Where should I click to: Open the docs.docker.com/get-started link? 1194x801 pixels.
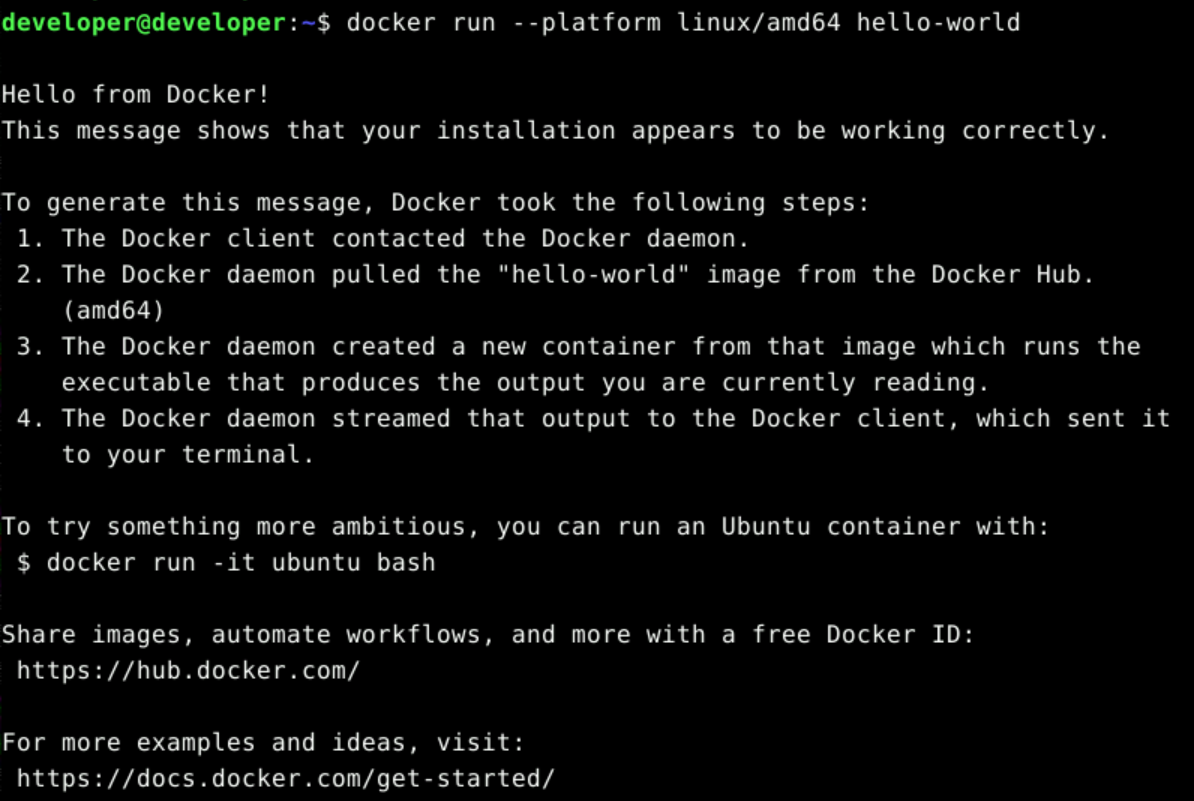coord(286,779)
